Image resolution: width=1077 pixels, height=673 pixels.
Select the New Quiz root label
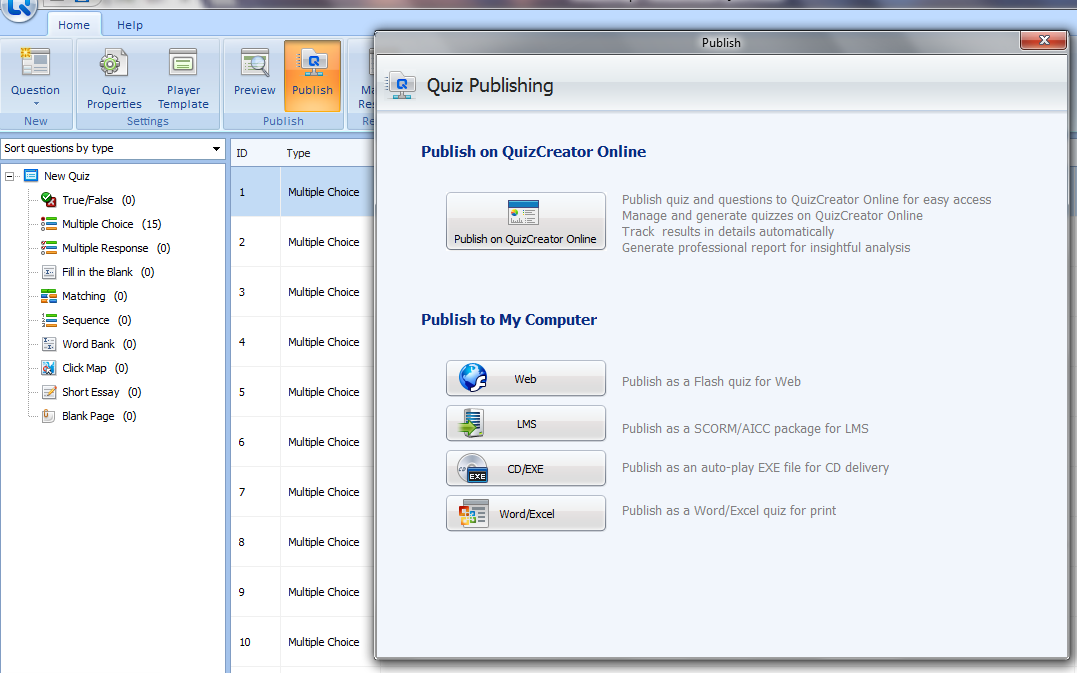coord(67,176)
